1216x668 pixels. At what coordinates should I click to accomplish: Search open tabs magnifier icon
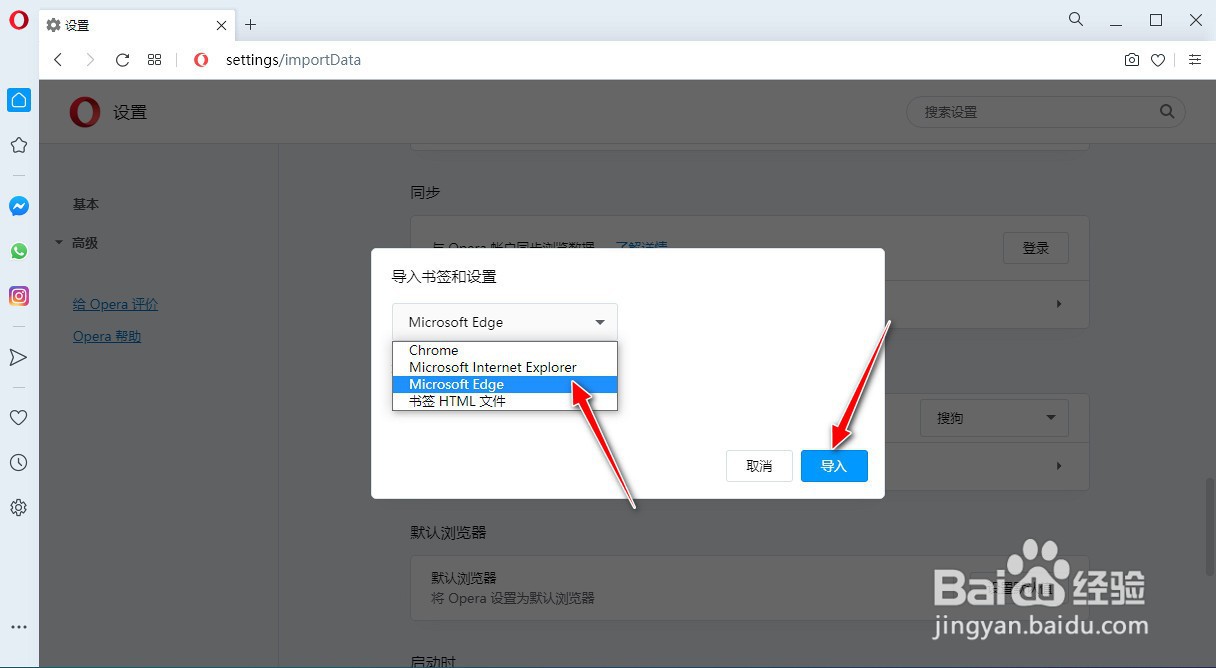(x=1076, y=19)
